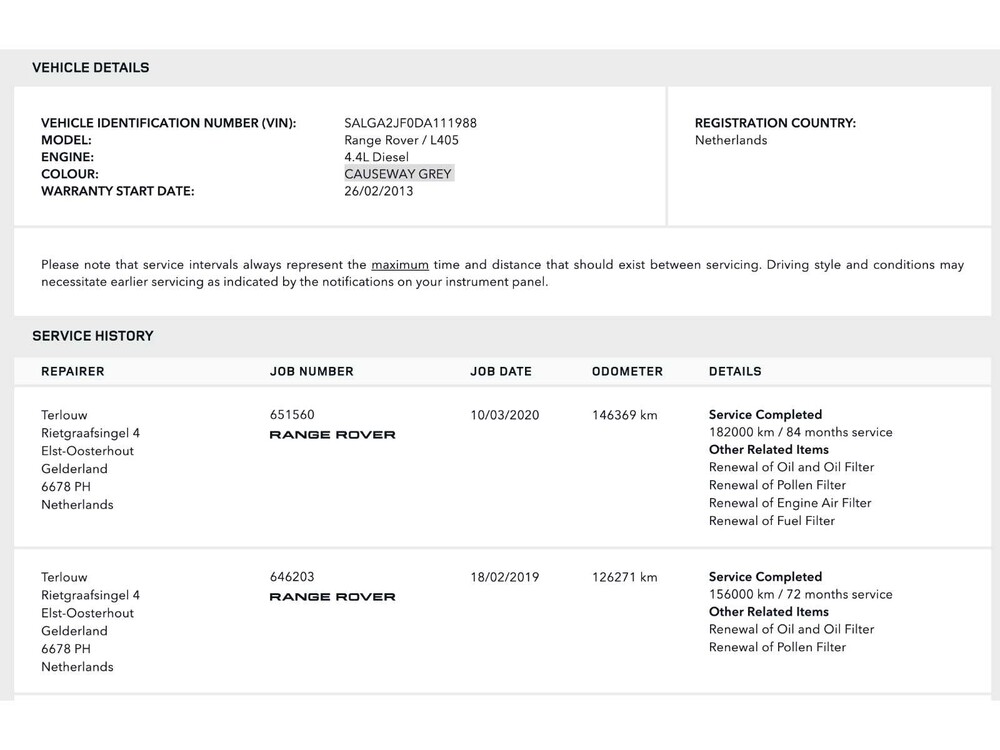Screen dimensions: 1000x750
Task: Click the REPAIRER column header
Action: [x=72, y=371]
